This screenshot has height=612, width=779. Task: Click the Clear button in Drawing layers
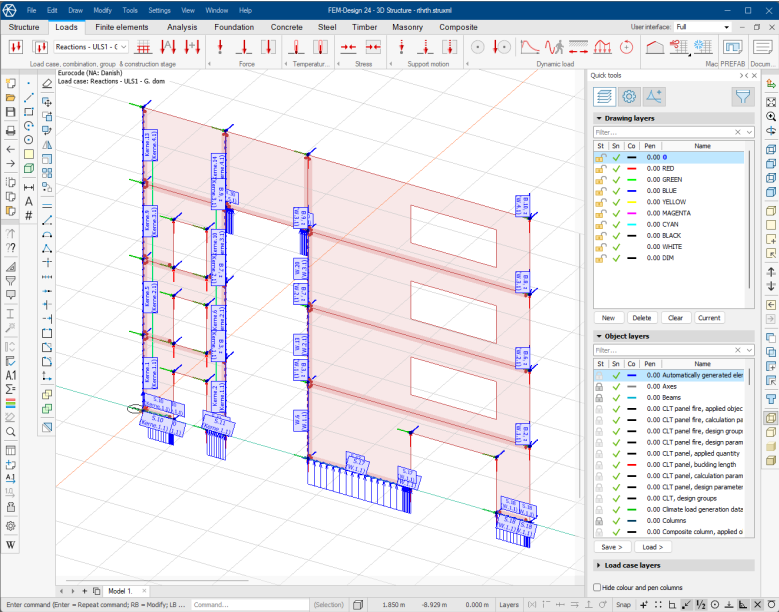675,318
